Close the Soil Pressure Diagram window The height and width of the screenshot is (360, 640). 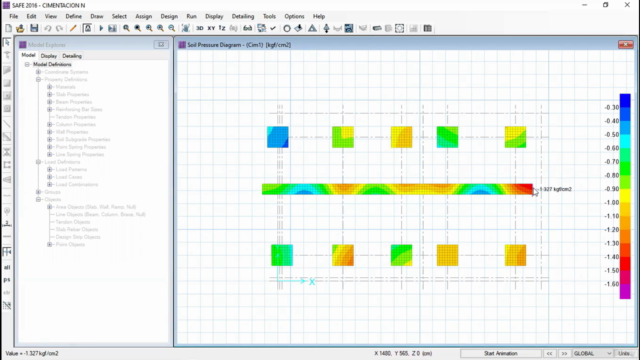625,44
